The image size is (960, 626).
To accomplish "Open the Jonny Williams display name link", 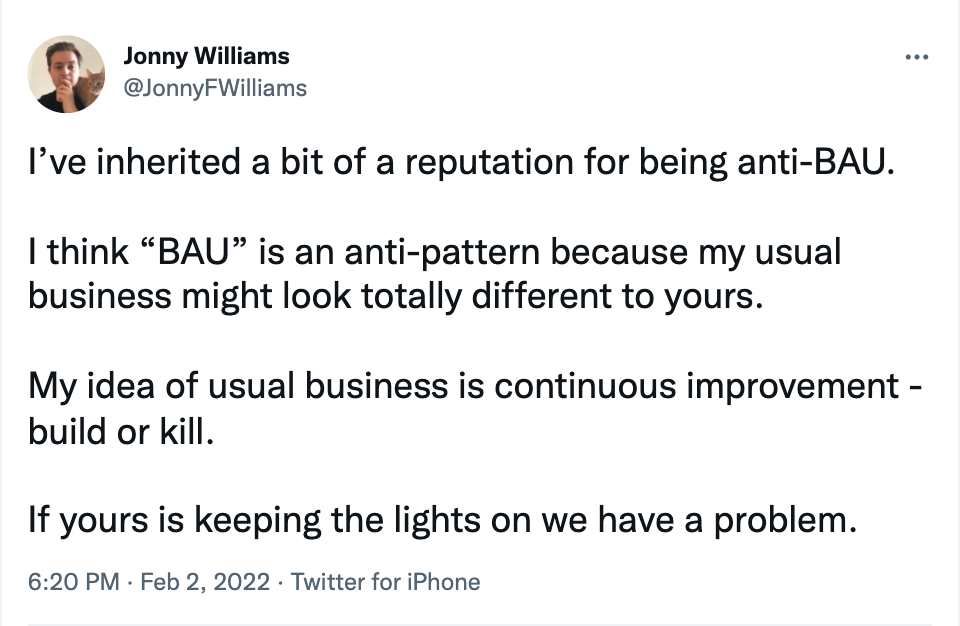I will coord(206,56).
